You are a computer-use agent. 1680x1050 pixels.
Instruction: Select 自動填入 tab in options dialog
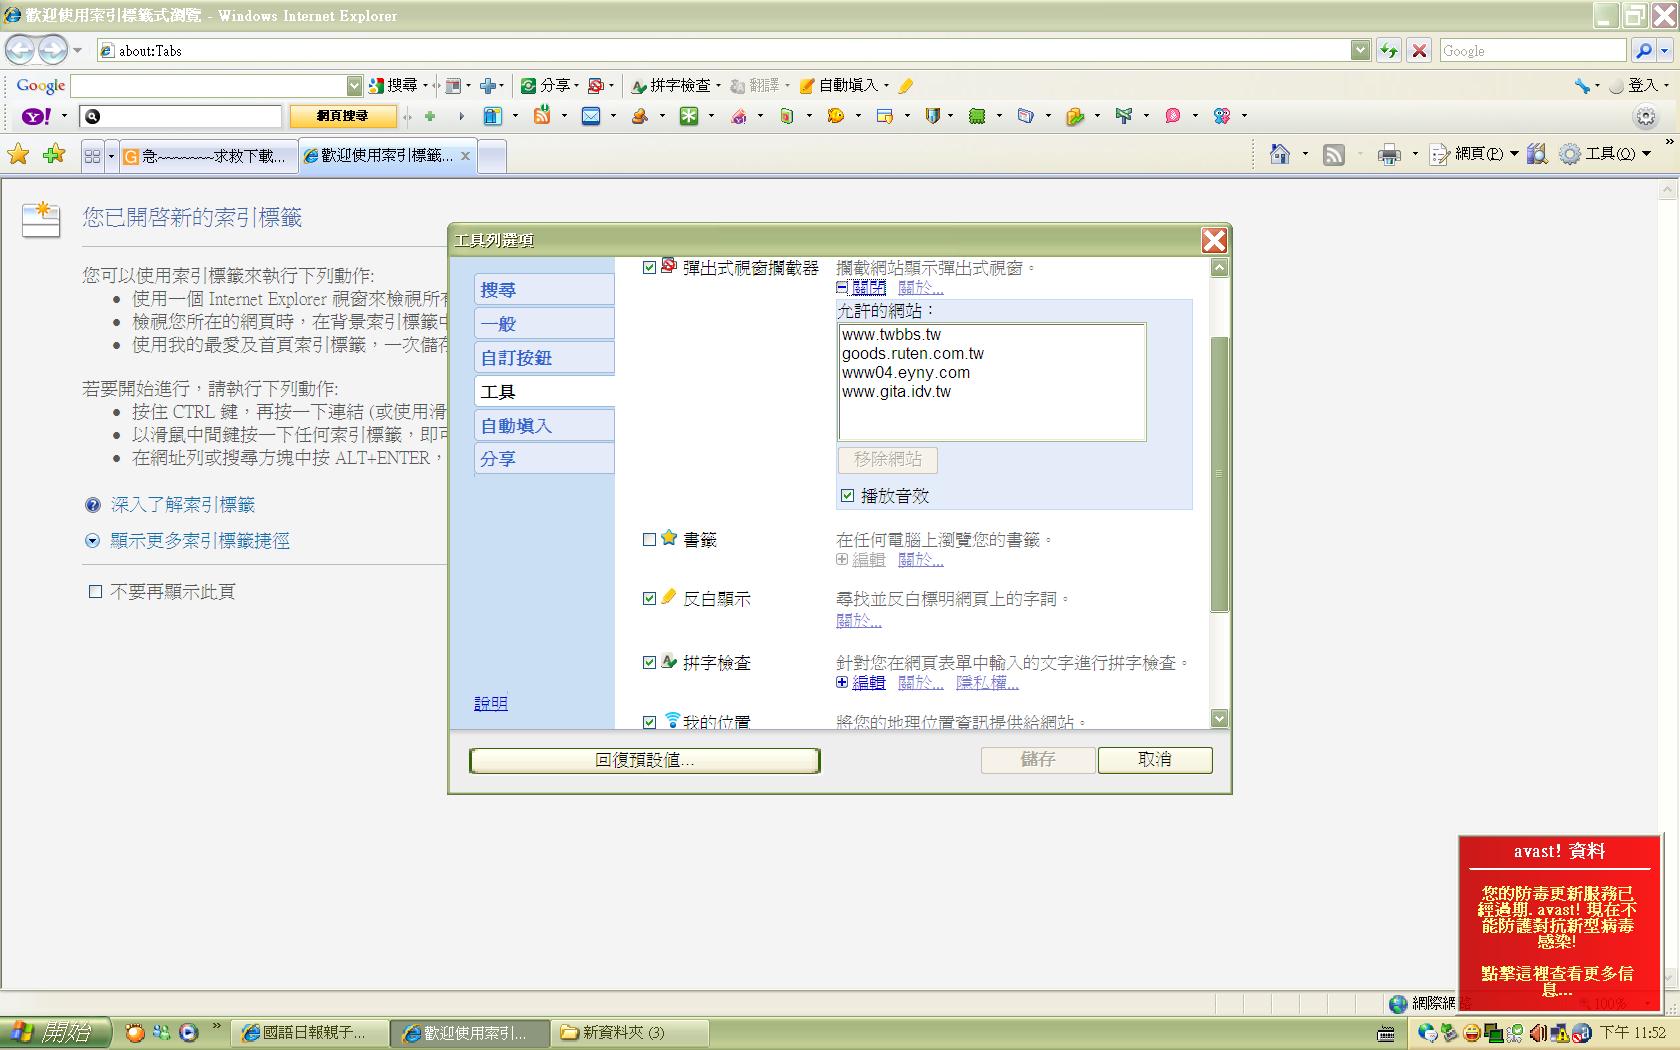pos(544,426)
